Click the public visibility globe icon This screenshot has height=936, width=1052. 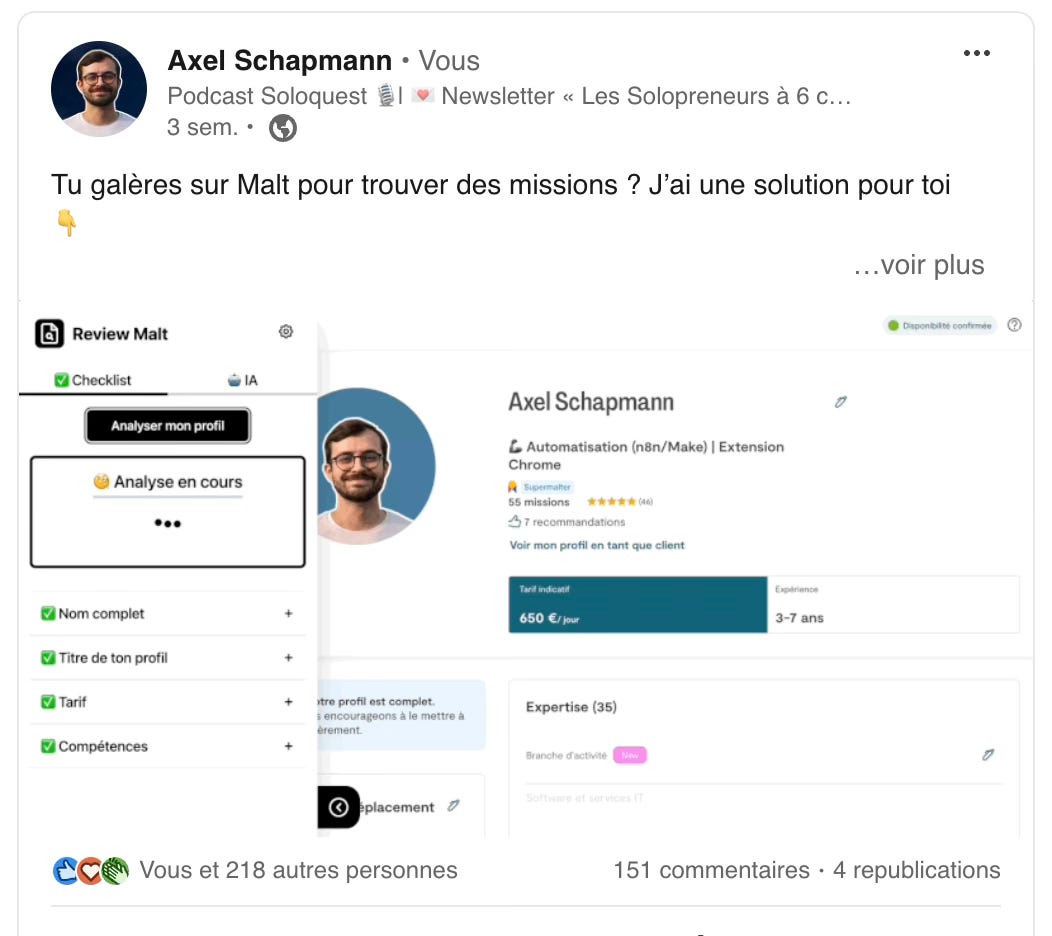coord(283,128)
